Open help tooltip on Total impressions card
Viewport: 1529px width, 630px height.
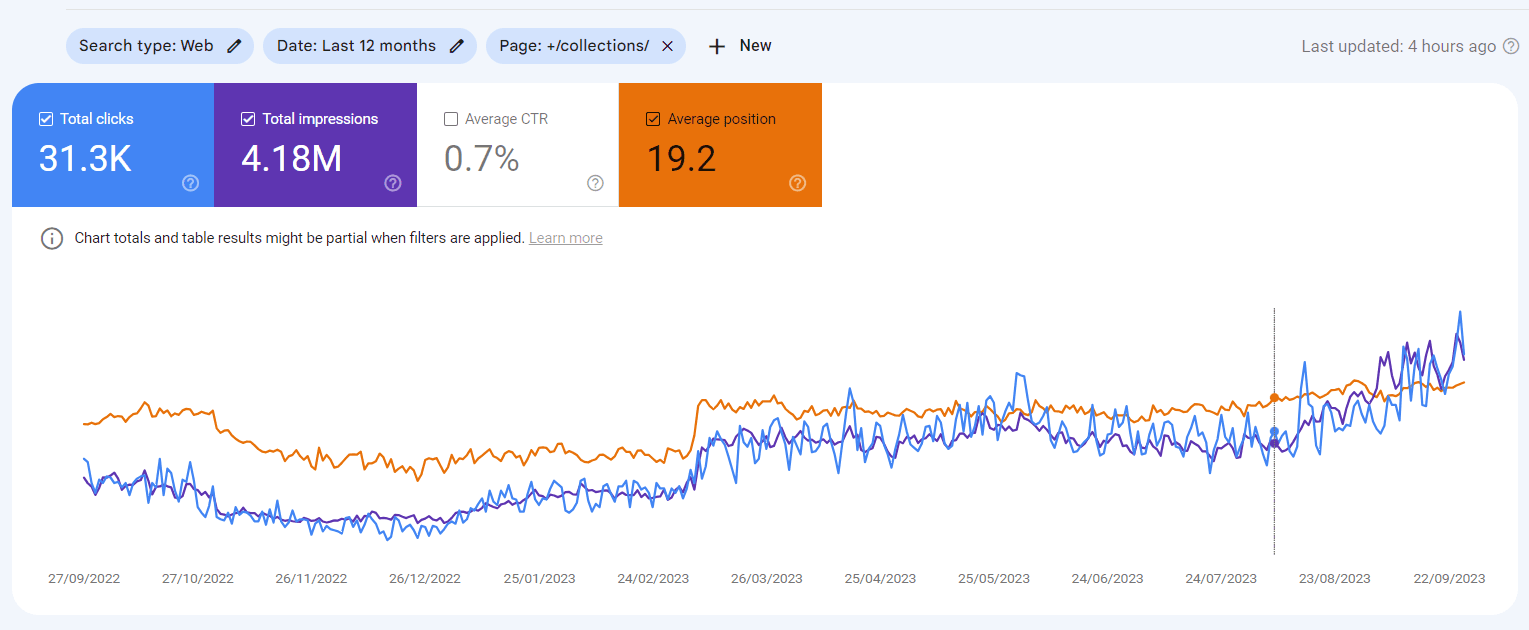pos(393,183)
